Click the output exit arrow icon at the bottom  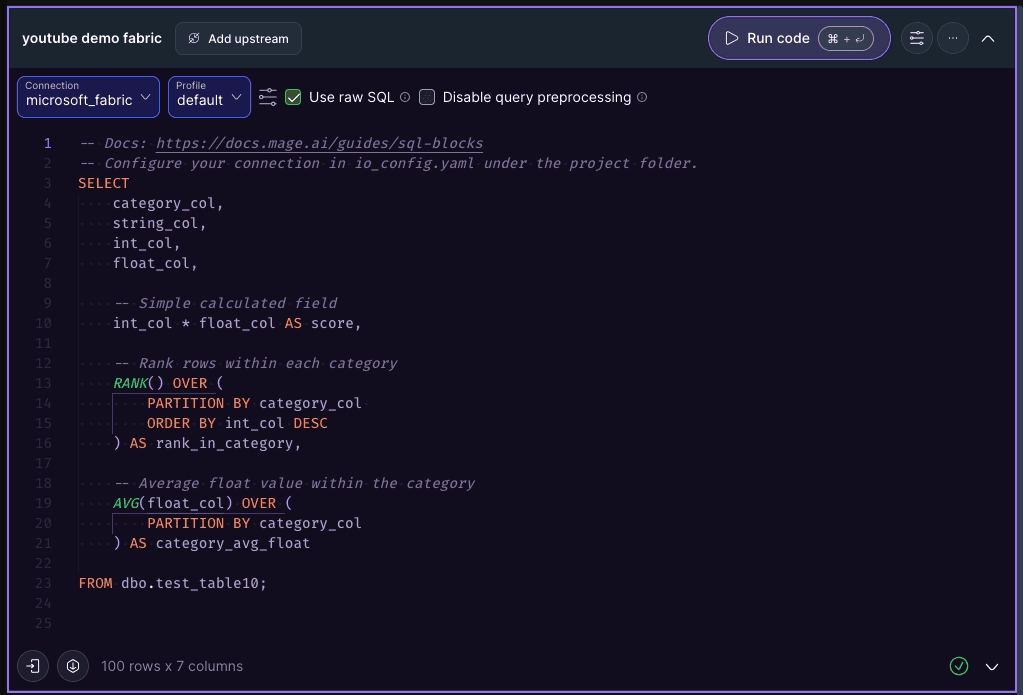click(33, 666)
